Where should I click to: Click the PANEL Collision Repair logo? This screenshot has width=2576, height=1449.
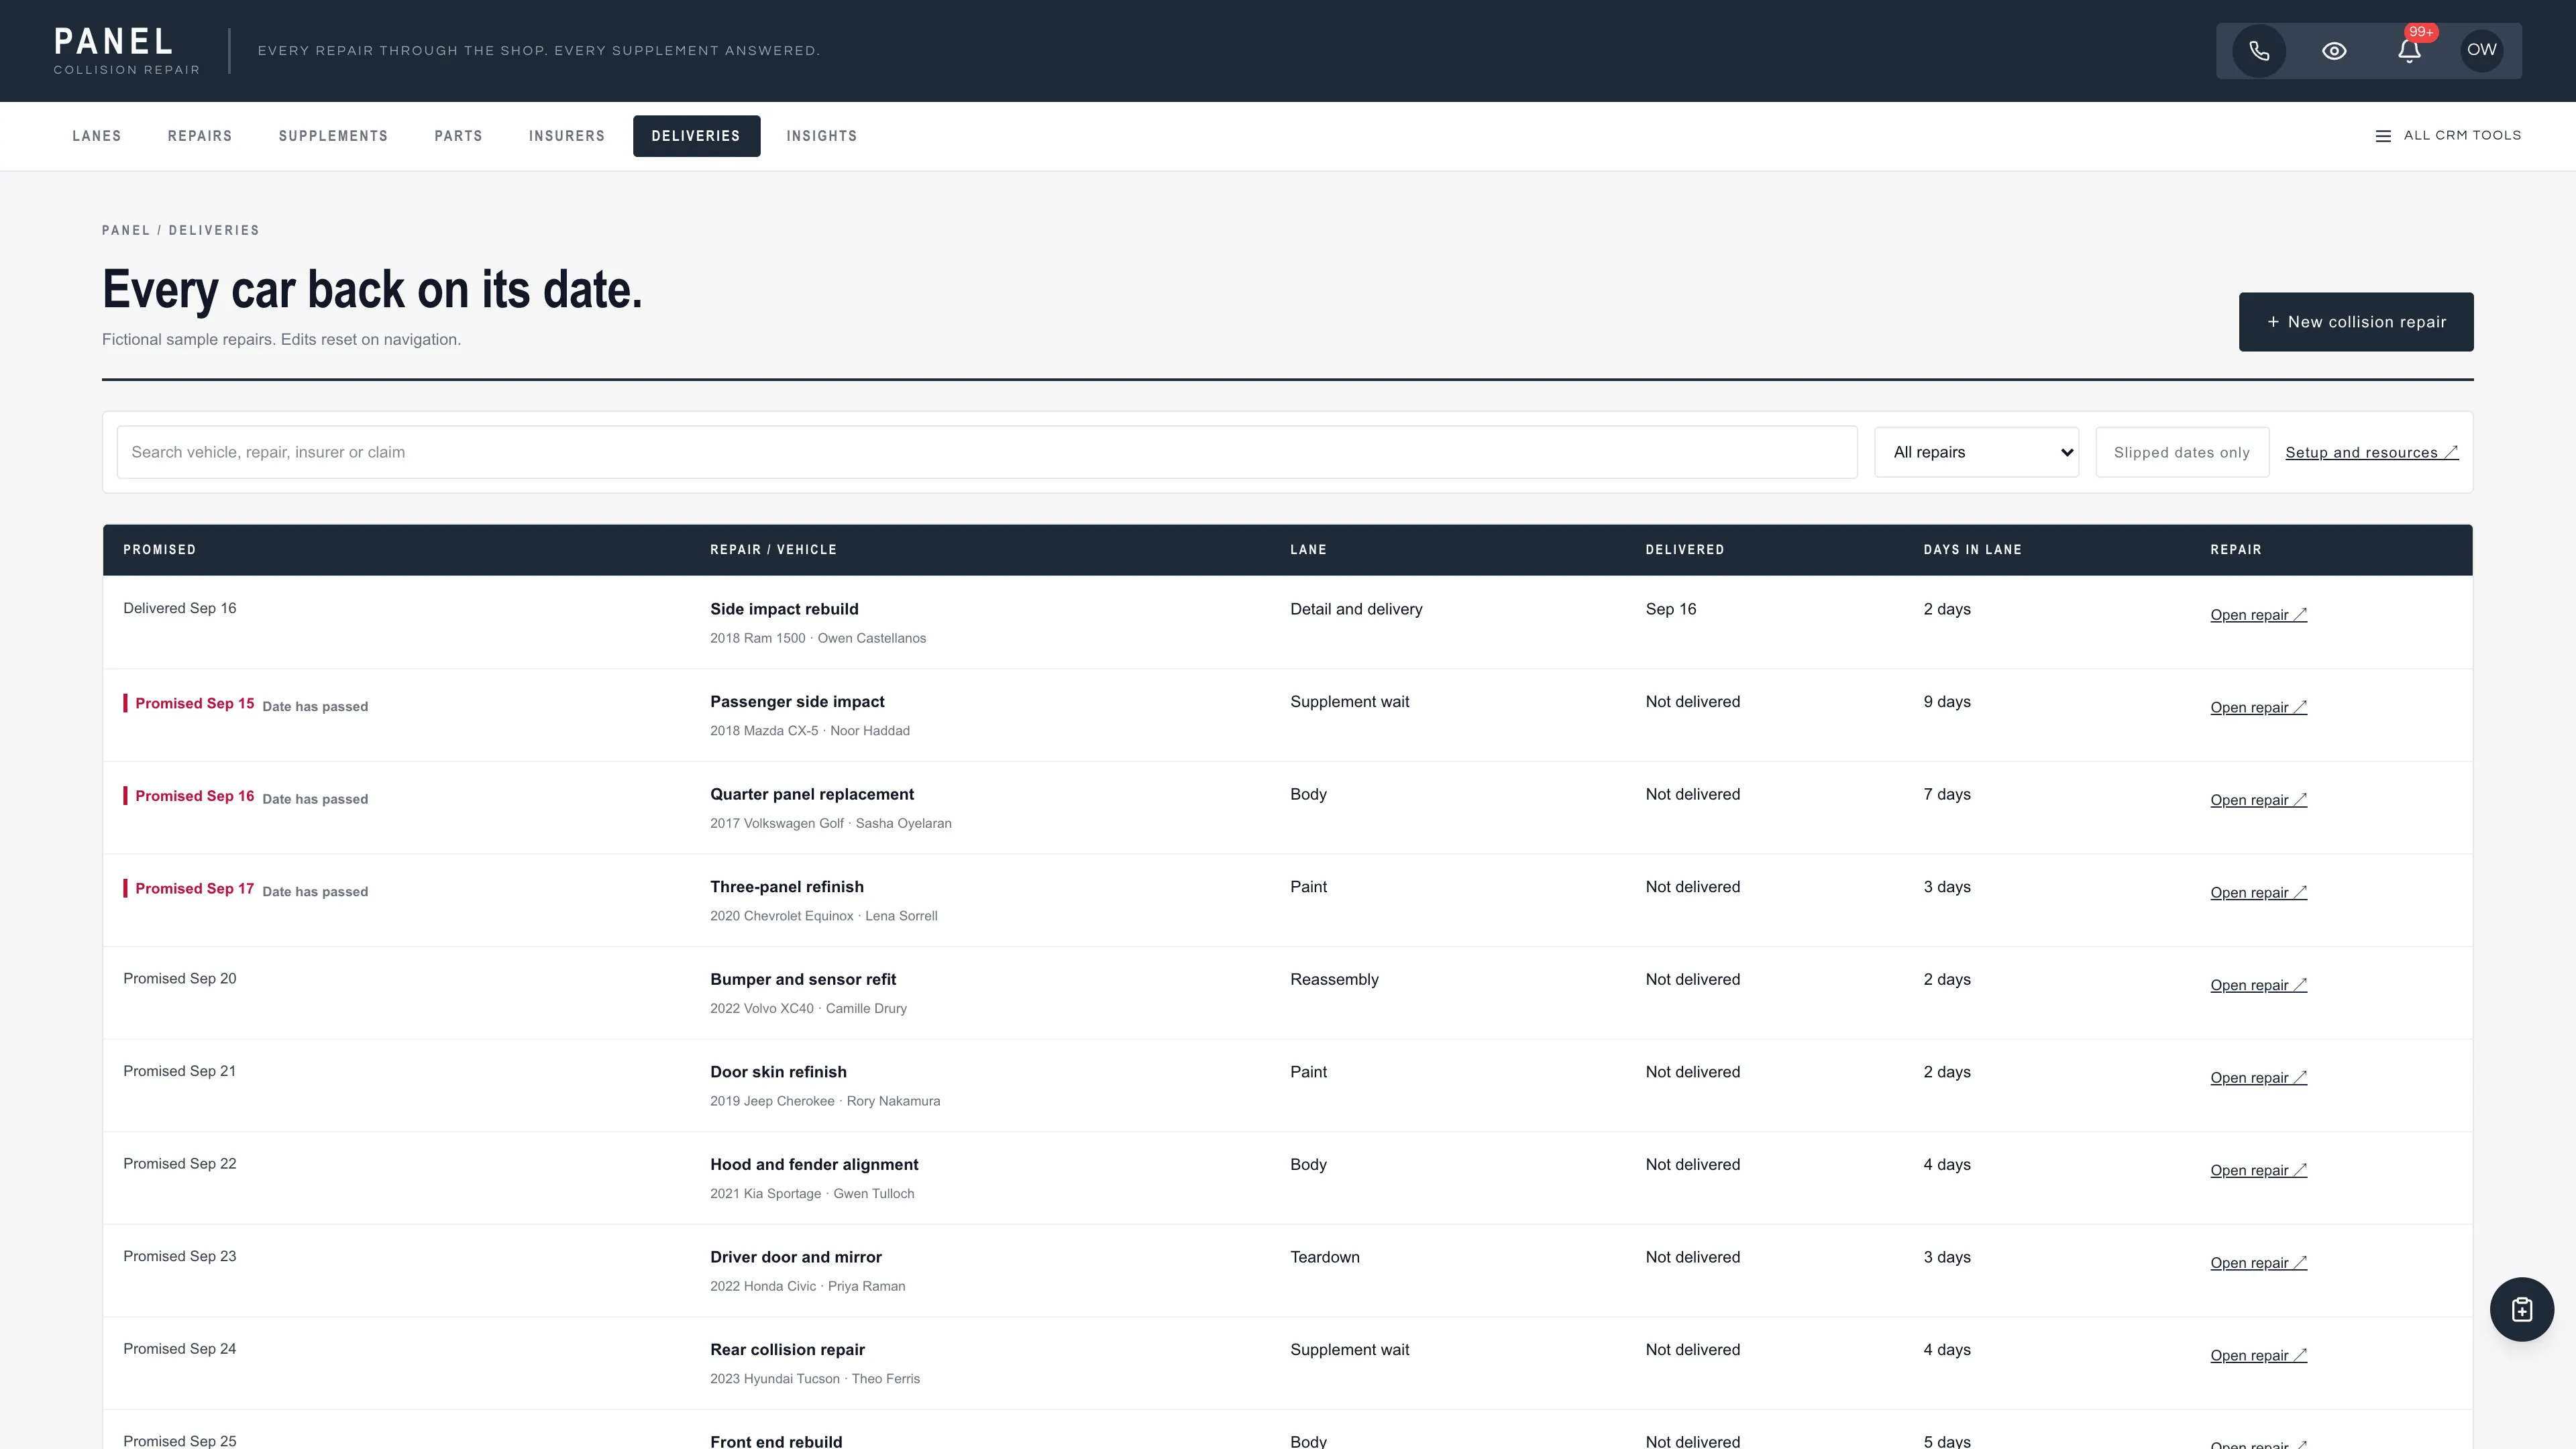pos(127,51)
